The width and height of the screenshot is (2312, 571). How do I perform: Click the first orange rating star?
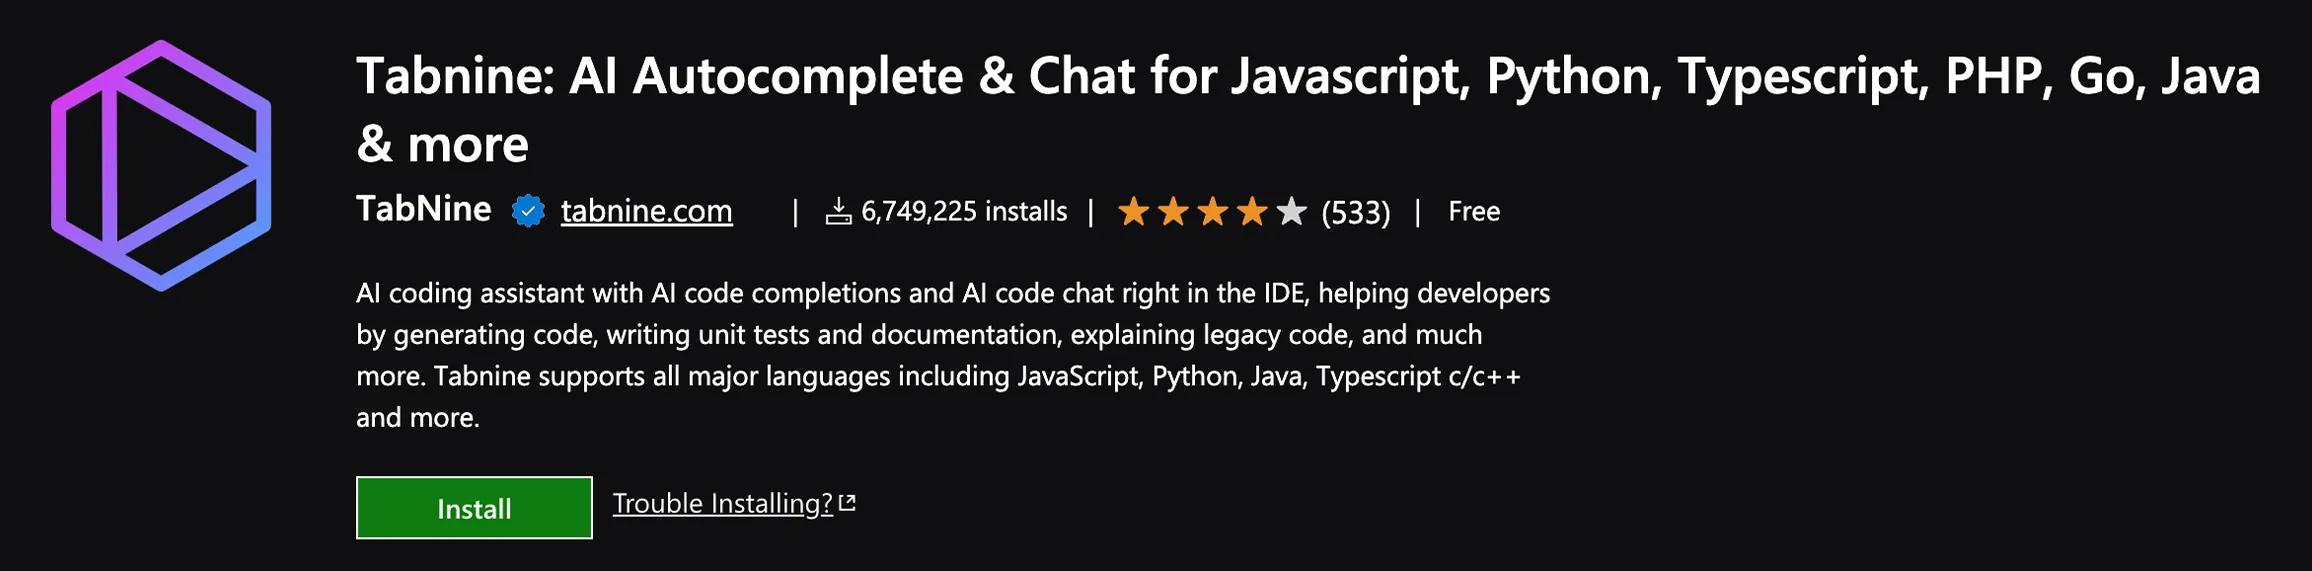[1133, 211]
